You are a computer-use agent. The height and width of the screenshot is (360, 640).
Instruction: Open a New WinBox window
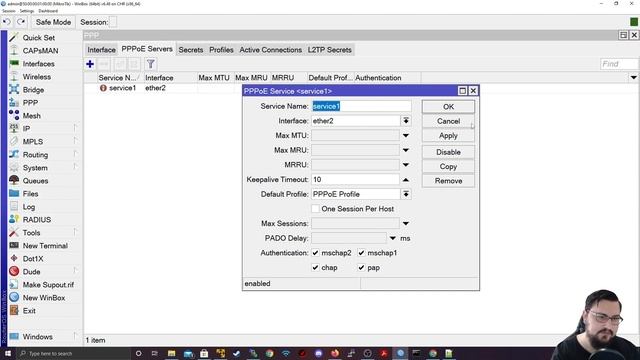pos(44,298)
